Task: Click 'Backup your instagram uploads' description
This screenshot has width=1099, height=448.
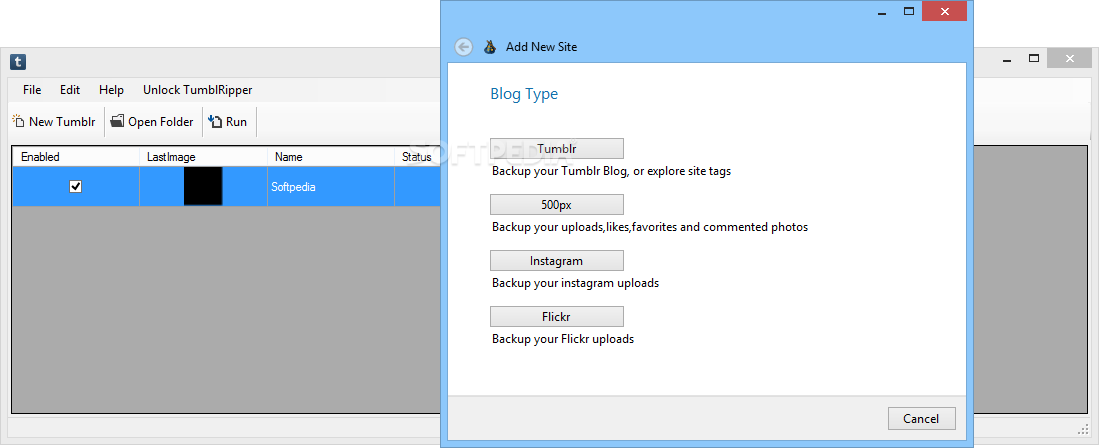Action: coord(575,283)
